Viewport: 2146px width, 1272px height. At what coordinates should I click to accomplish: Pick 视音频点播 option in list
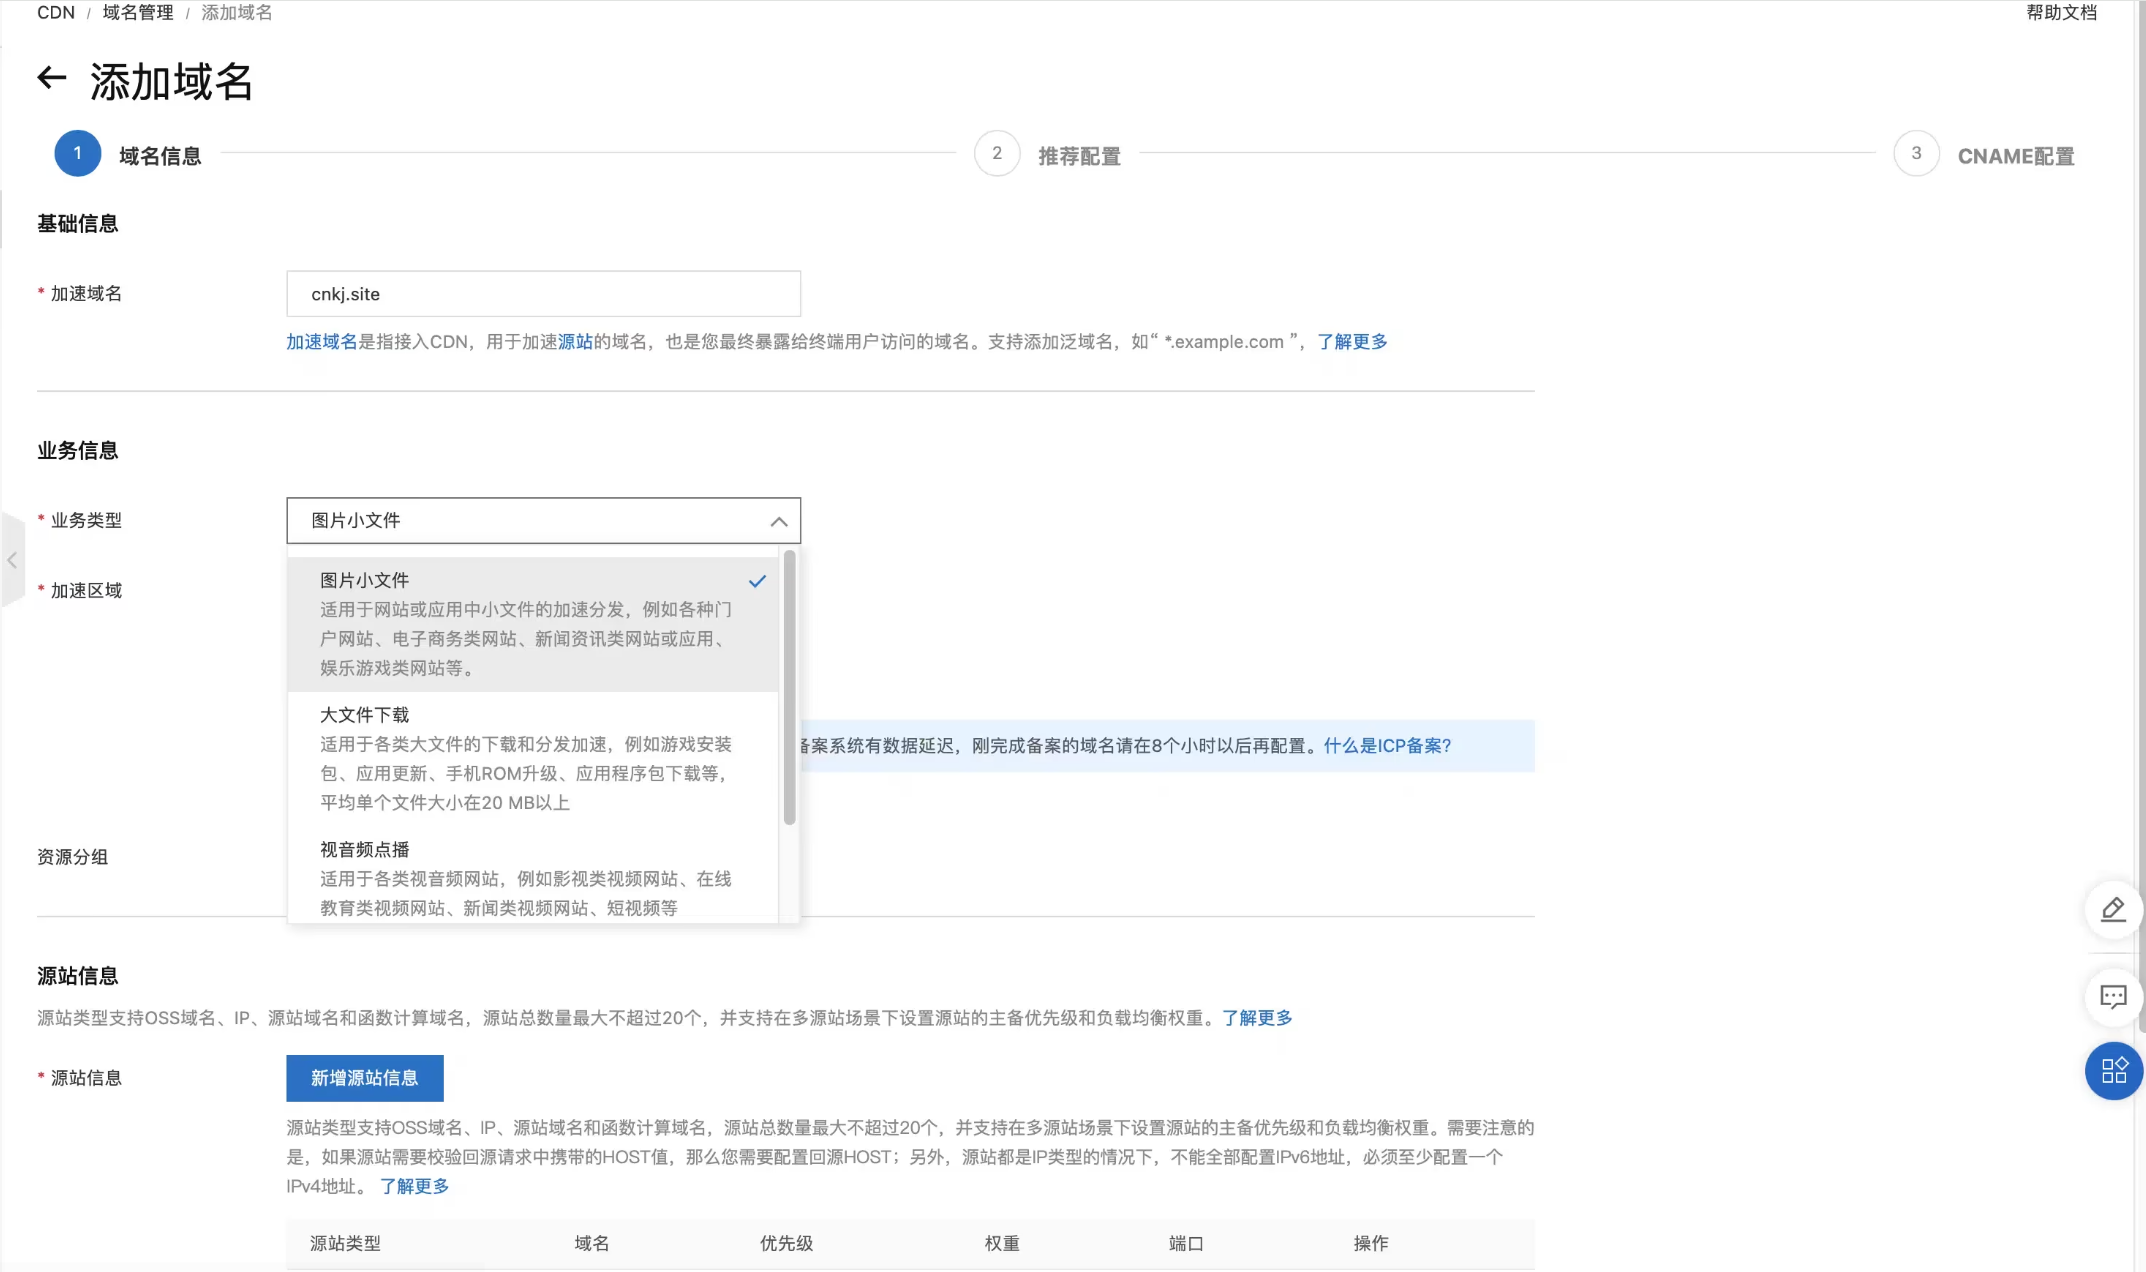point(530,877)
